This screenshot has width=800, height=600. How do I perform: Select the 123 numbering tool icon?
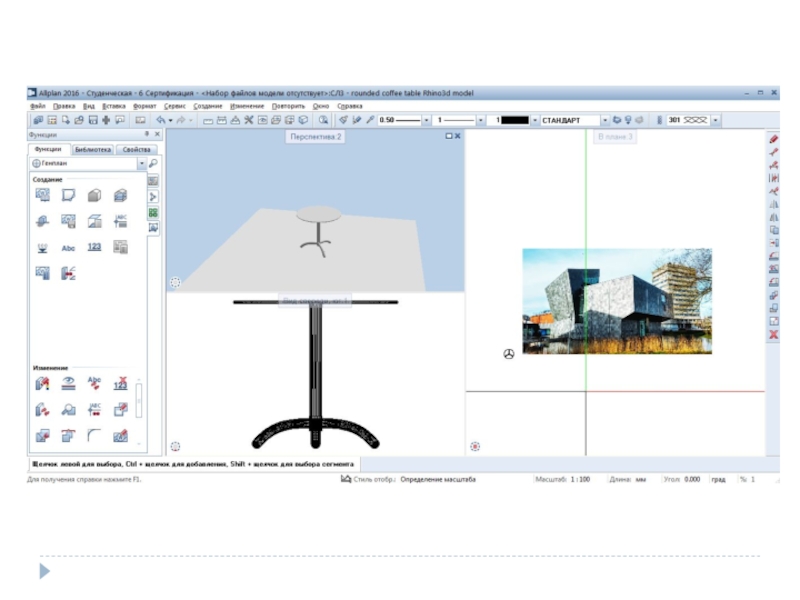coord(94,247)
